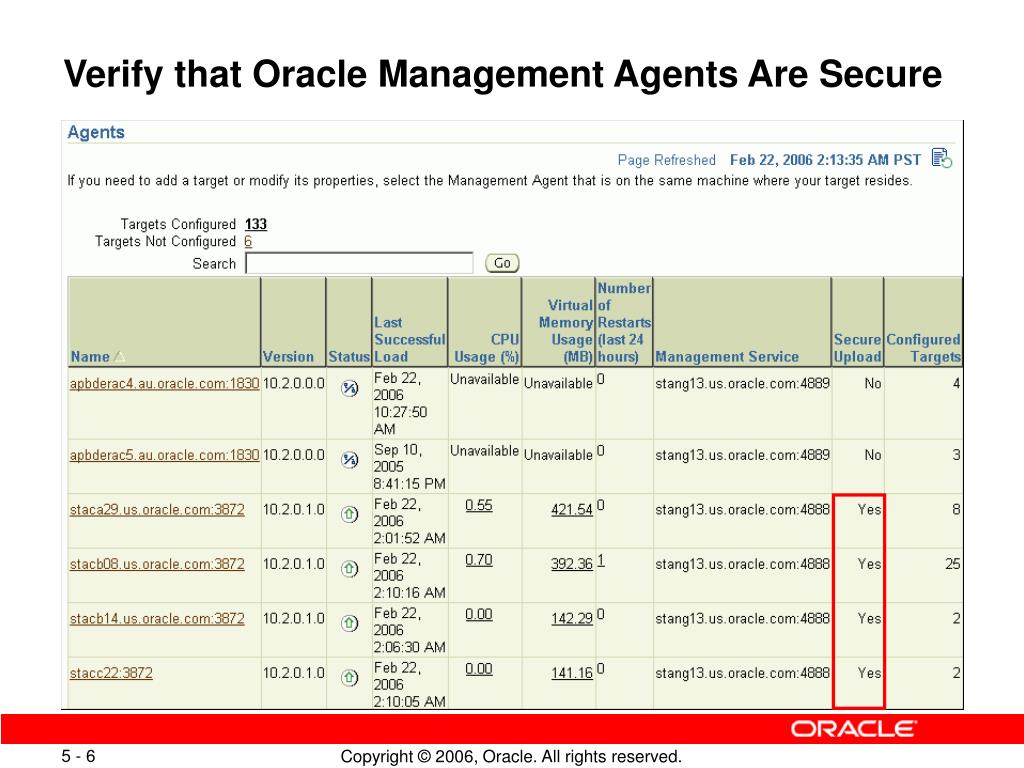Sort by Configured Targets column header
Screen dimensions: 1024x768
click(x=923, y=348)
